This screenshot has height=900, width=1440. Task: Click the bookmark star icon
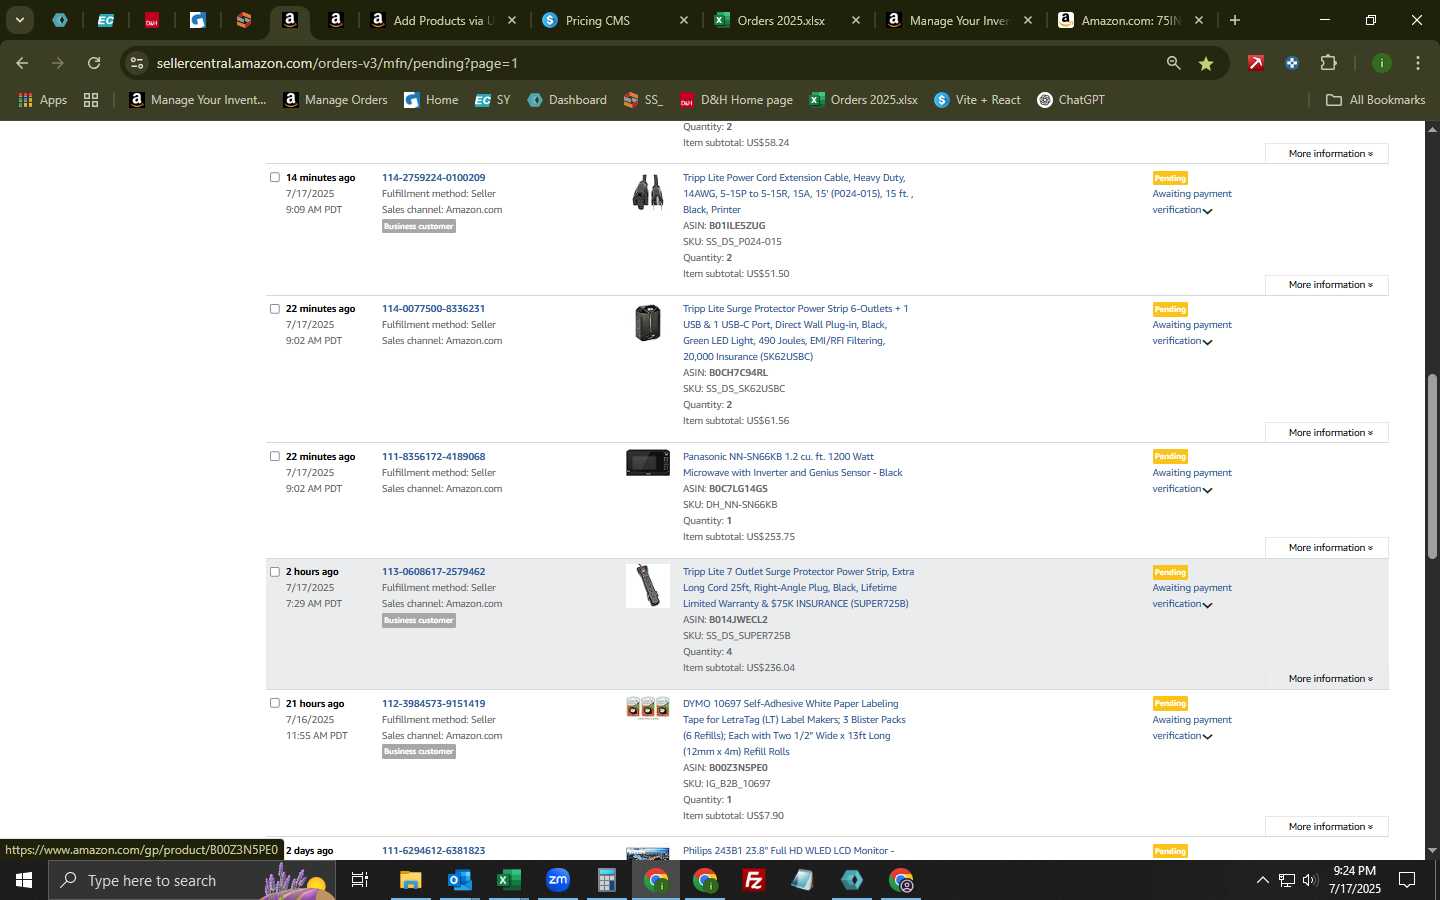click(x=1206, y=63)
